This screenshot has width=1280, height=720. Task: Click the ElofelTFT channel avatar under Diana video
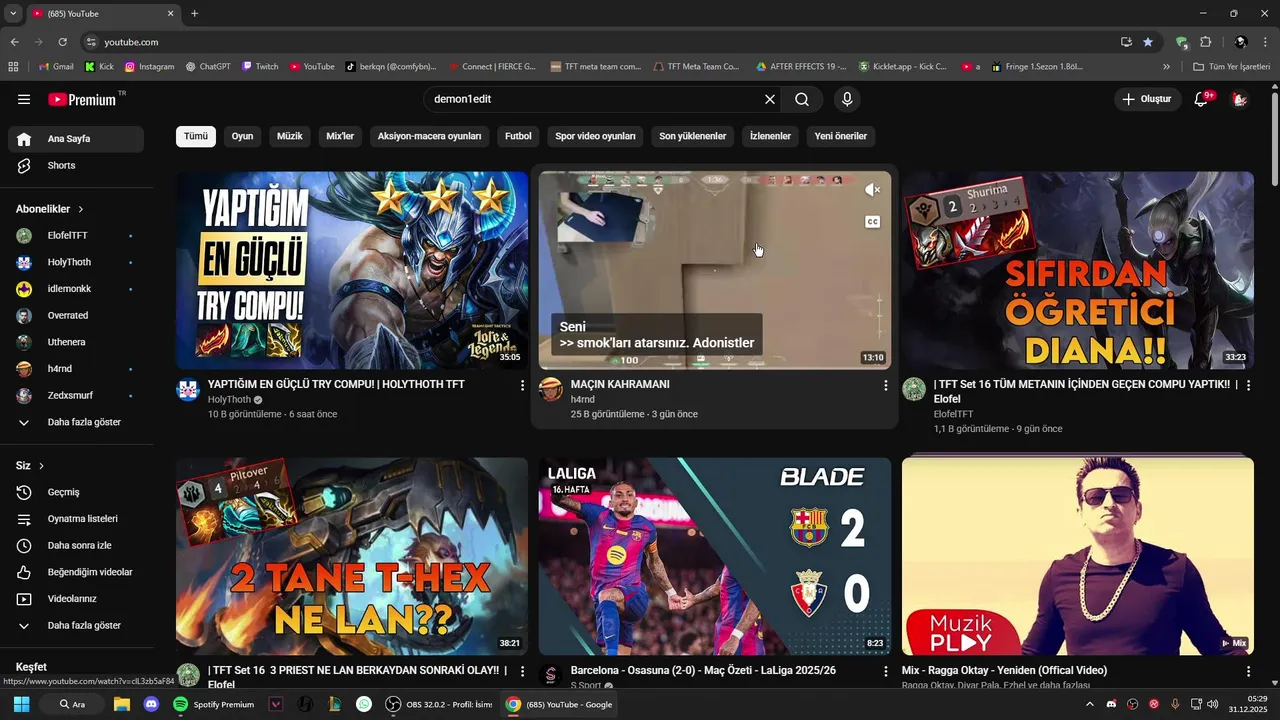pos(914,390)
